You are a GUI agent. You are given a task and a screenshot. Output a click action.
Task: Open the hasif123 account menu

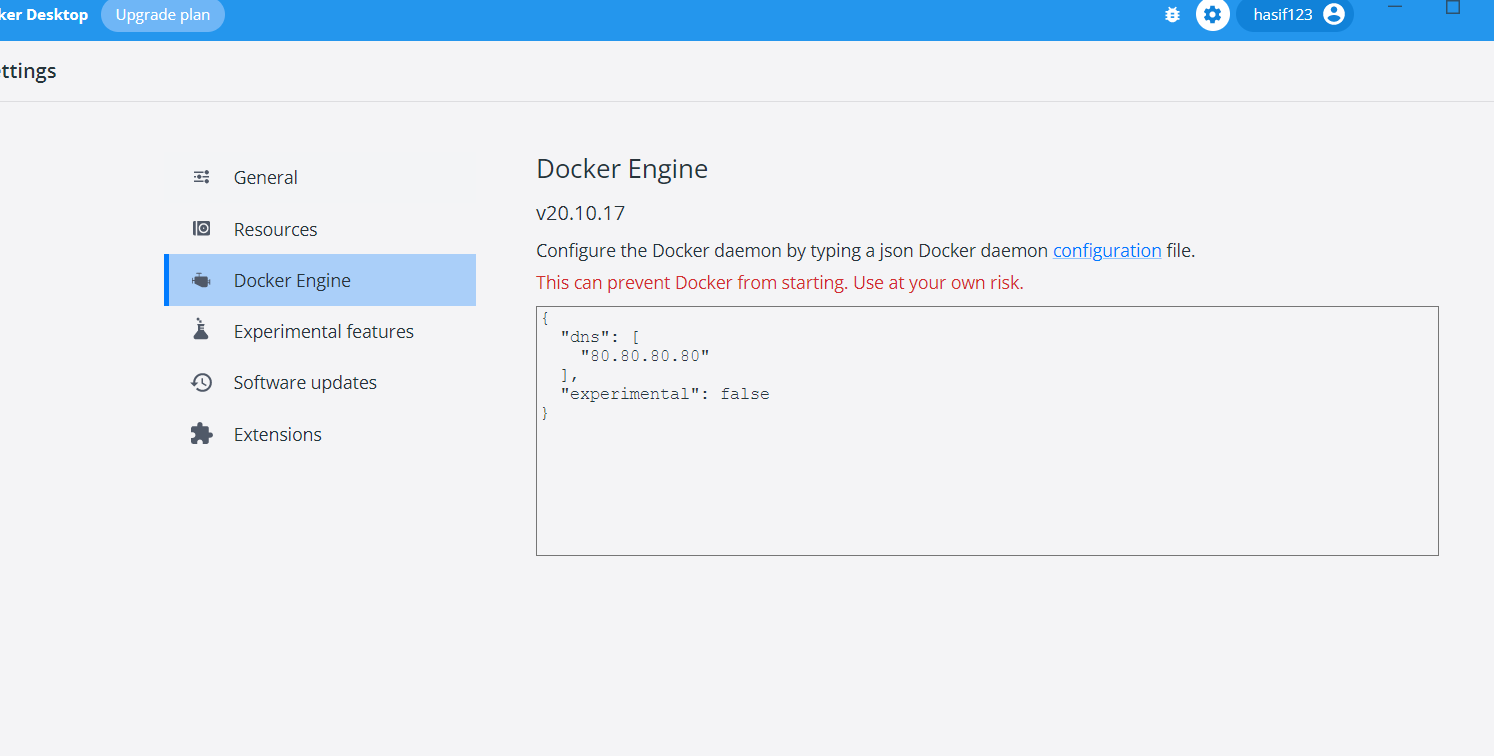(1294, 15)
